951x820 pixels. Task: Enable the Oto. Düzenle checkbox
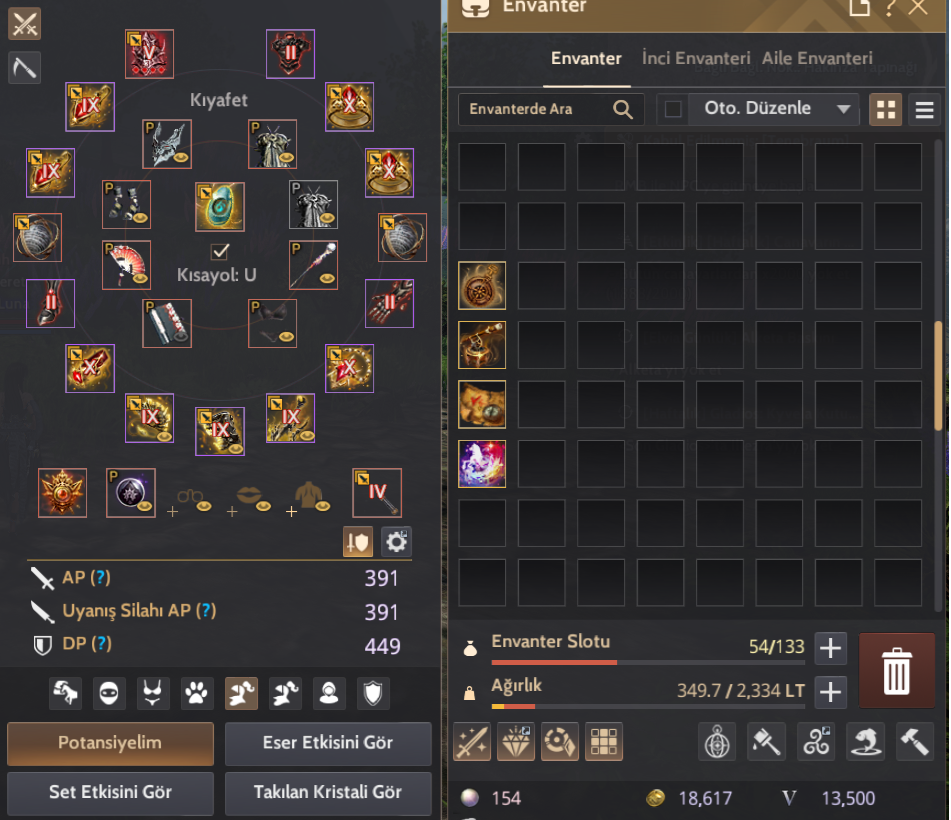[673, 109]
